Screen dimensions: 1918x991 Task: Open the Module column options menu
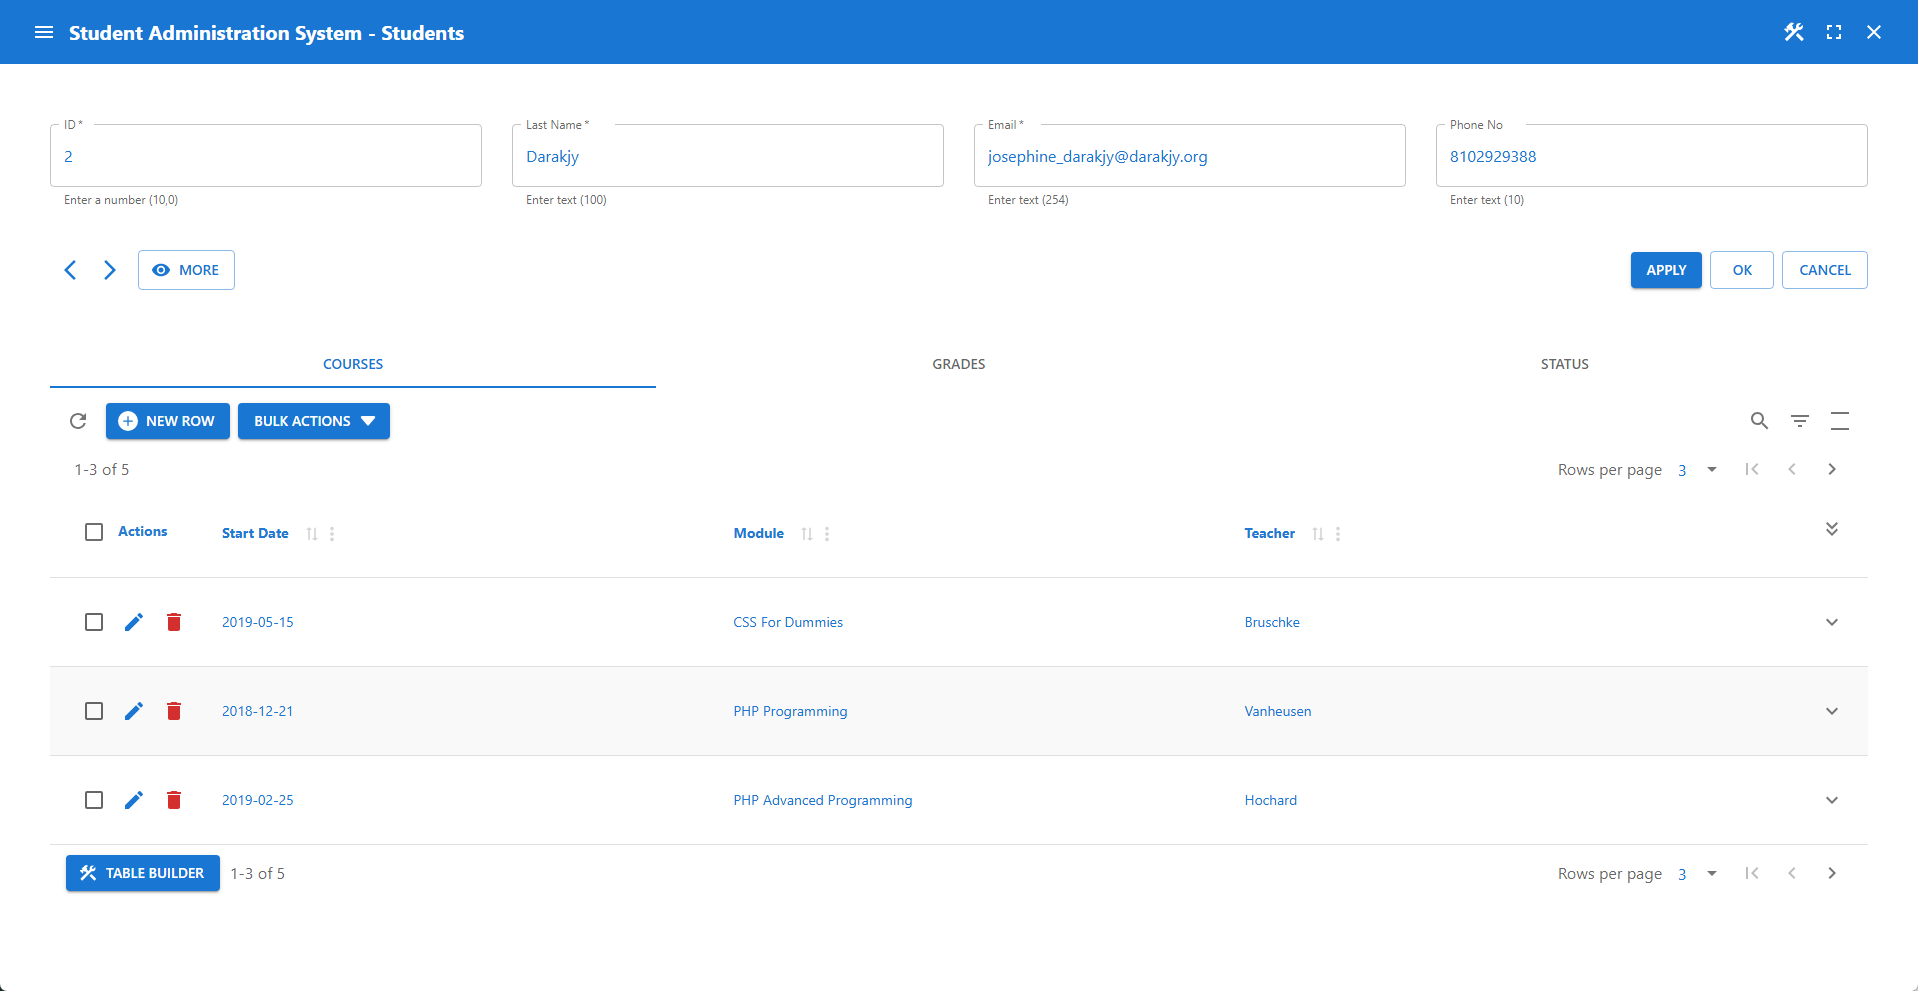826,533
